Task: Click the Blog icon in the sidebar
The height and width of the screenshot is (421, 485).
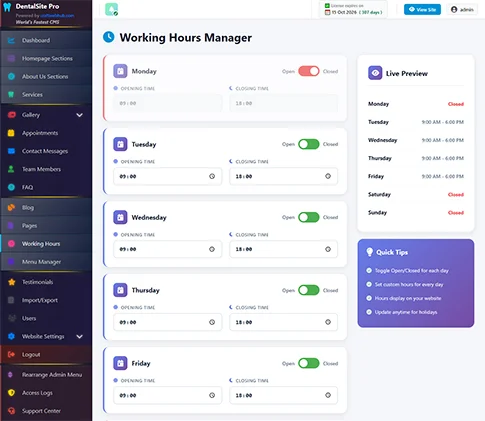Action: [11, 207]
